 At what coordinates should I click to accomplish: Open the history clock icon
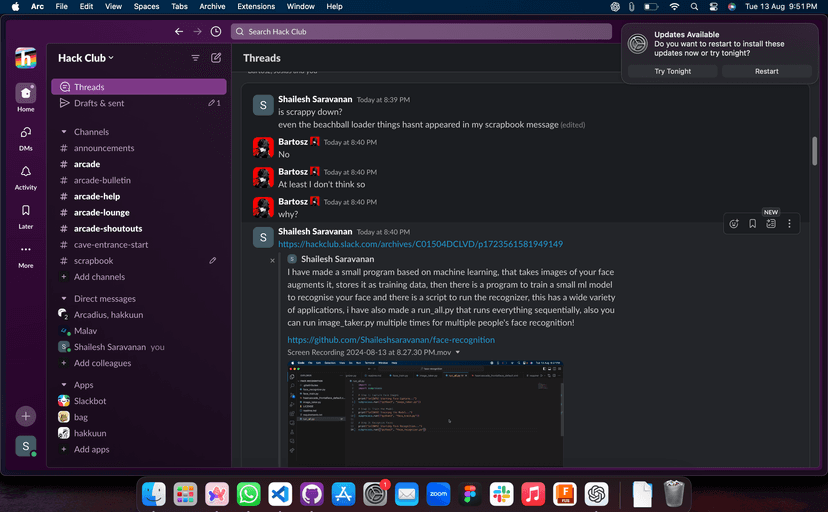(216, 31)
